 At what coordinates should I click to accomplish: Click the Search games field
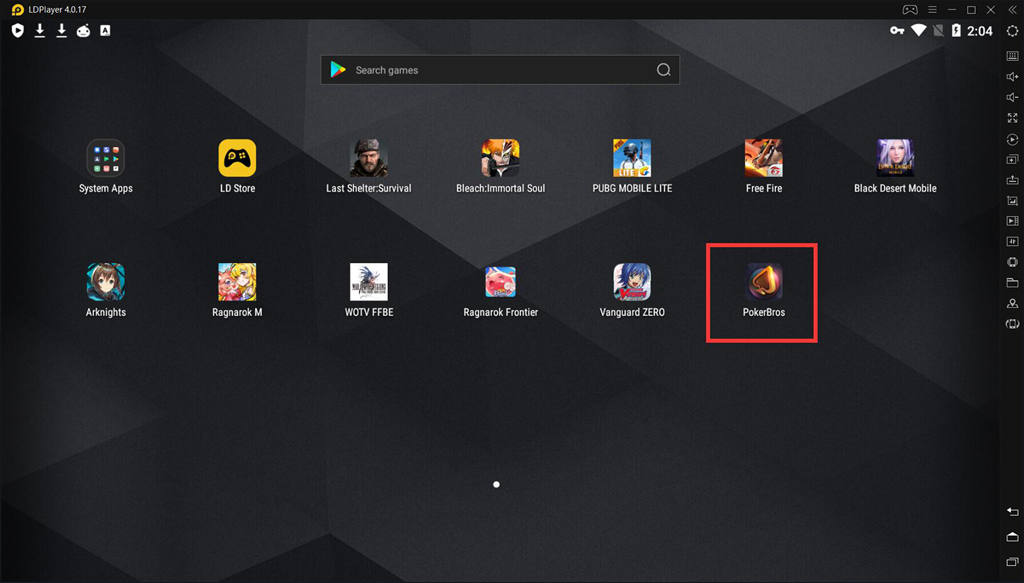point(500,70)
